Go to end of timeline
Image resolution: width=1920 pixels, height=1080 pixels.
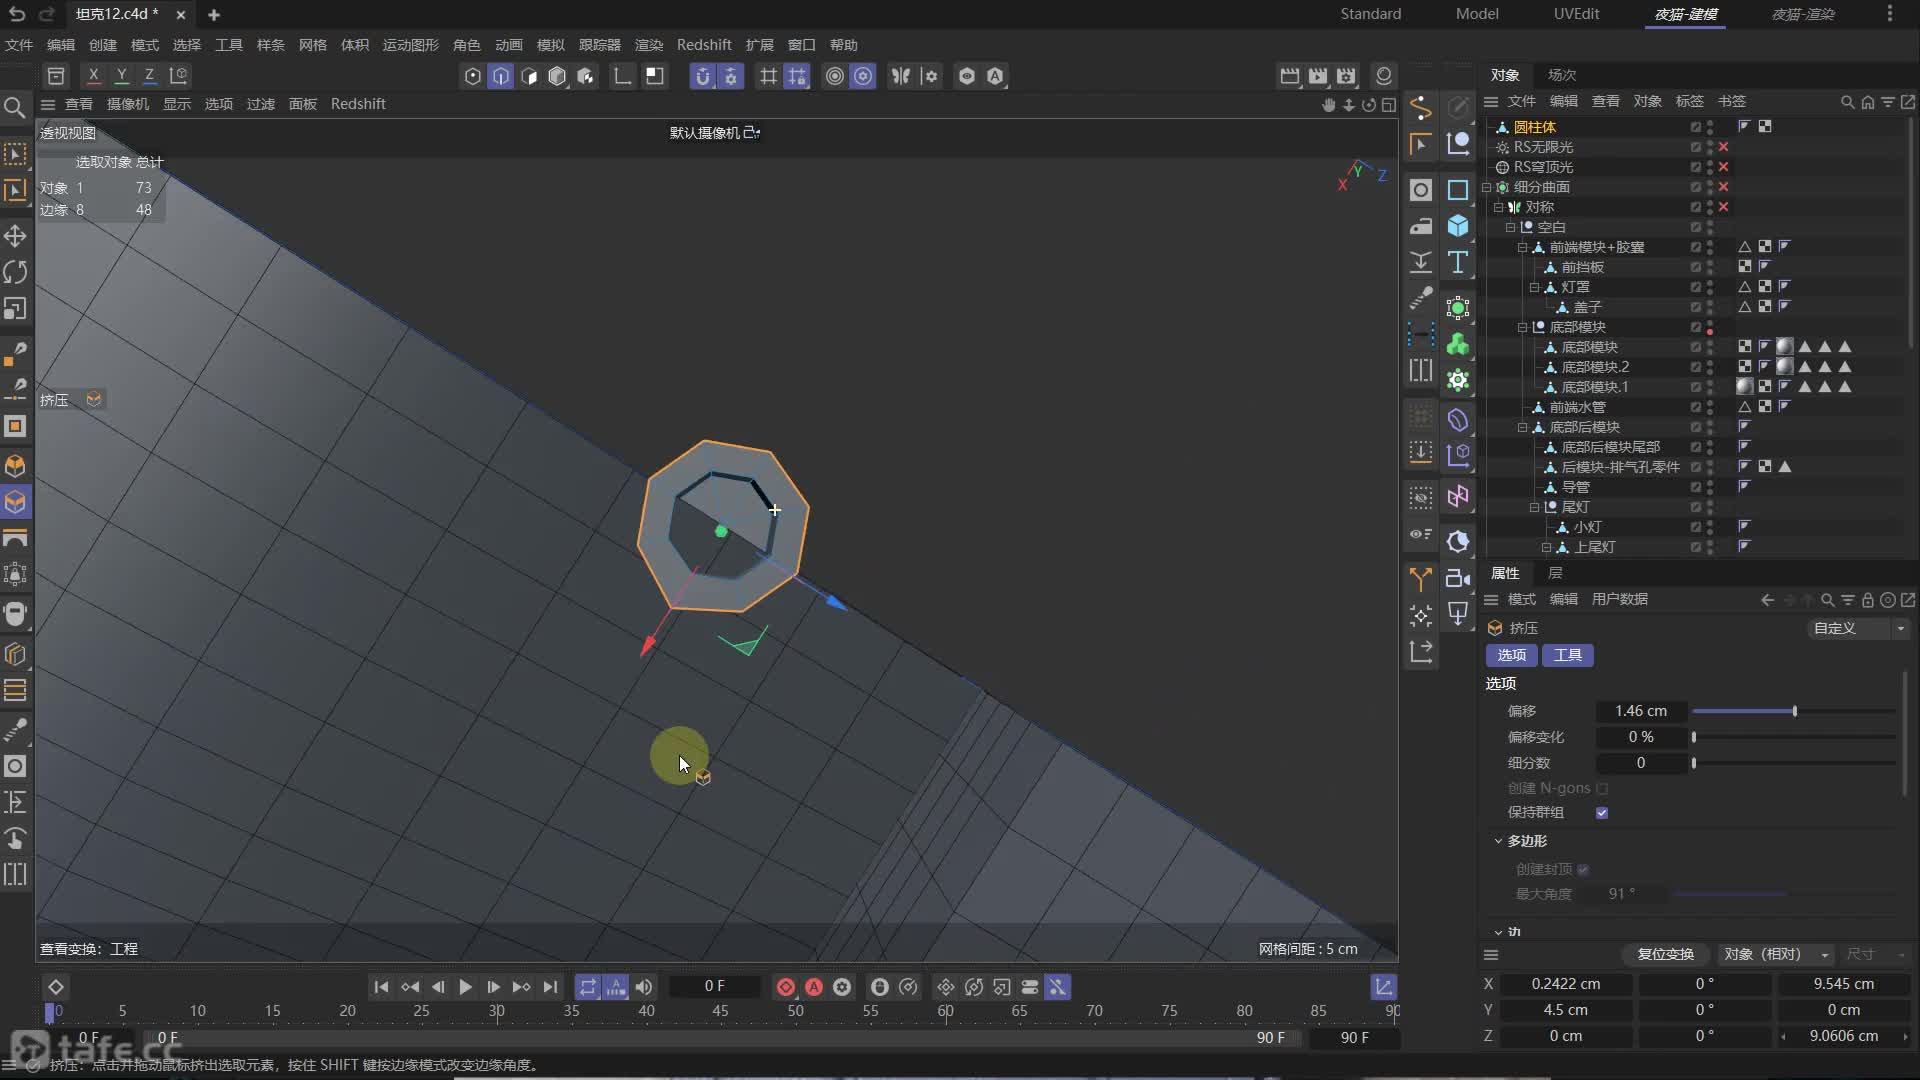[550, 987]
